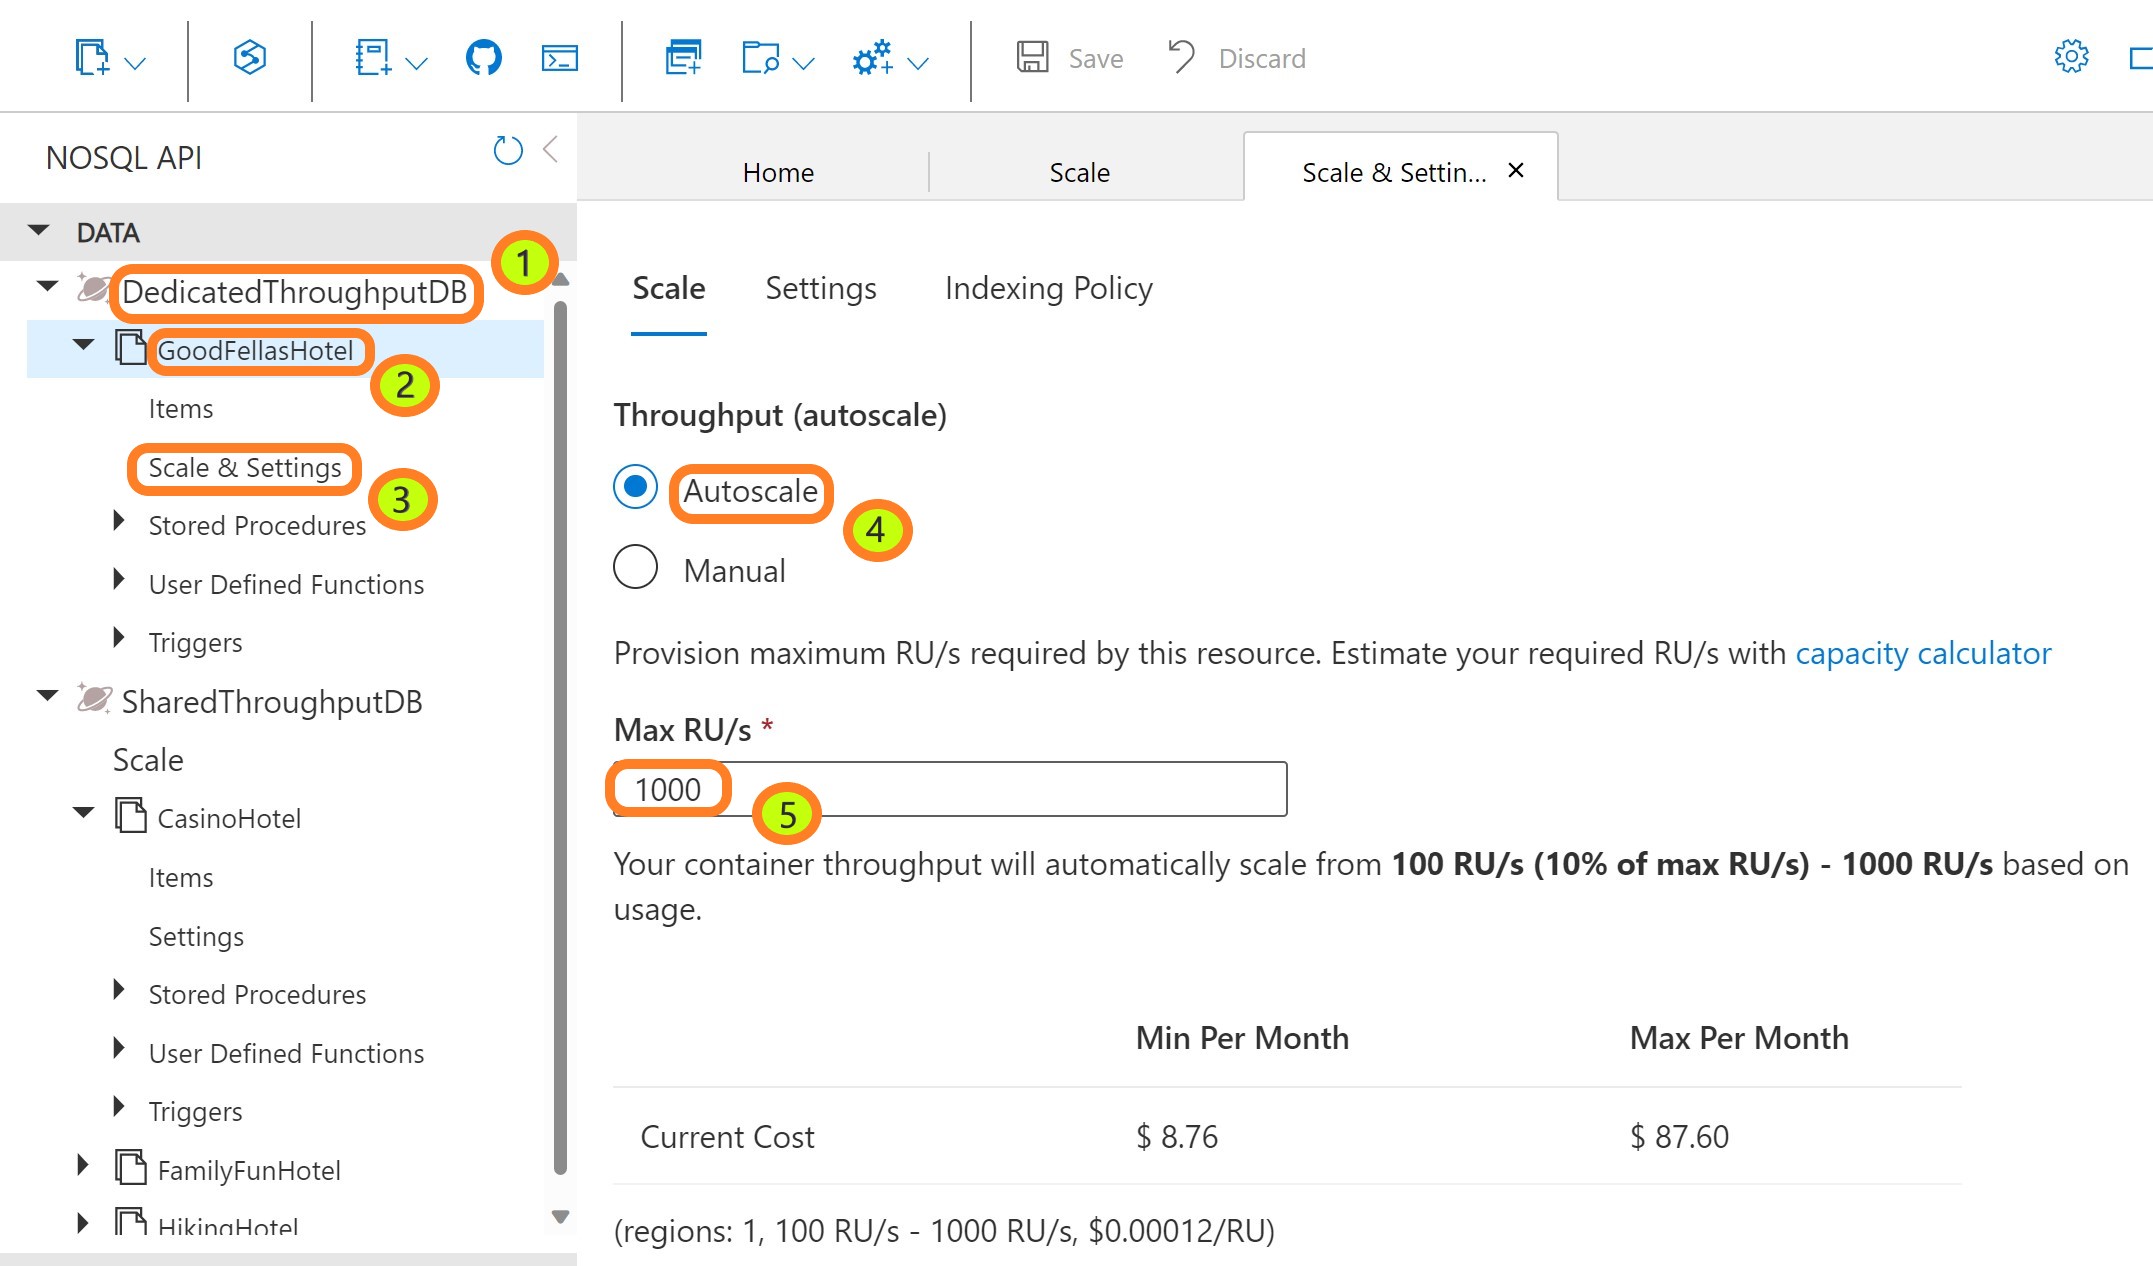Switch to the Indexing Policy tab
Image resolution: width=2153 pixels, height=1266 pixels.
[x=1048, y=288]
